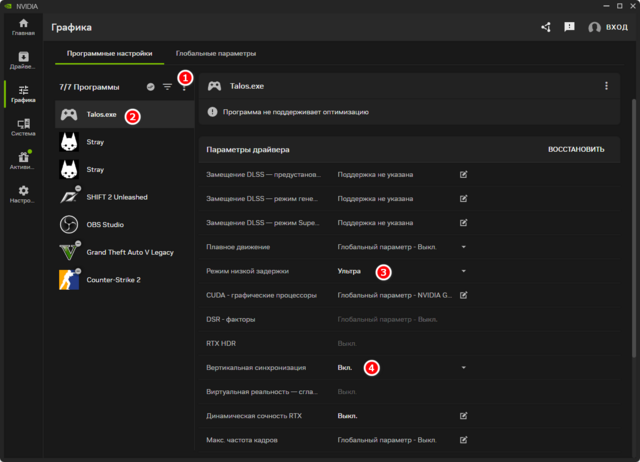Open the Talos.exe panel three-dot menu
The height and width of the screenshot is (462, 640).
(606, 86)
